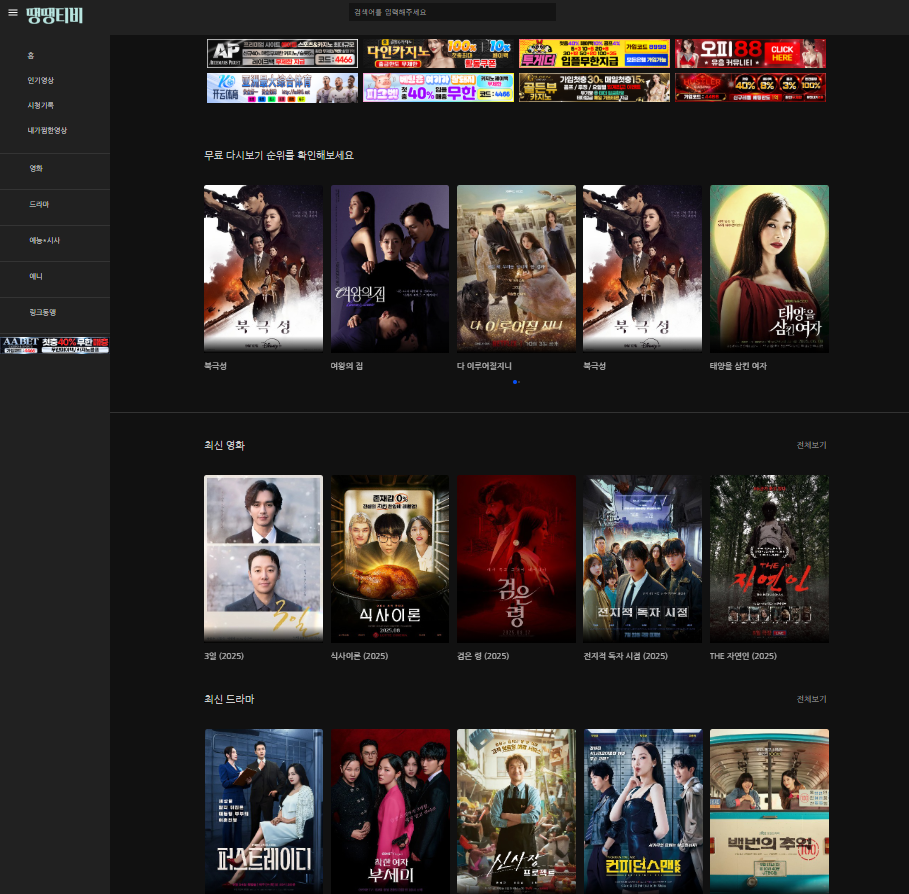Image resolution: width=909 pixels, height=894 pixels.
Task: Open the 애니 category
Action: point(36,276)
